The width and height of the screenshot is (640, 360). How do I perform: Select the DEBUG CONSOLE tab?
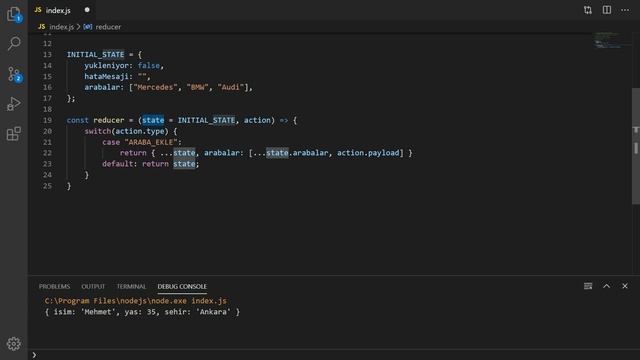[x=182, y=287]
